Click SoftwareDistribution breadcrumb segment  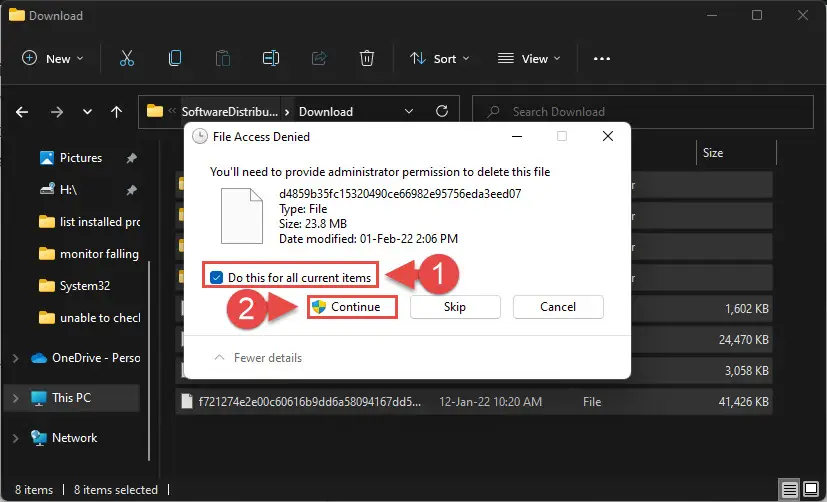(230, 112)
